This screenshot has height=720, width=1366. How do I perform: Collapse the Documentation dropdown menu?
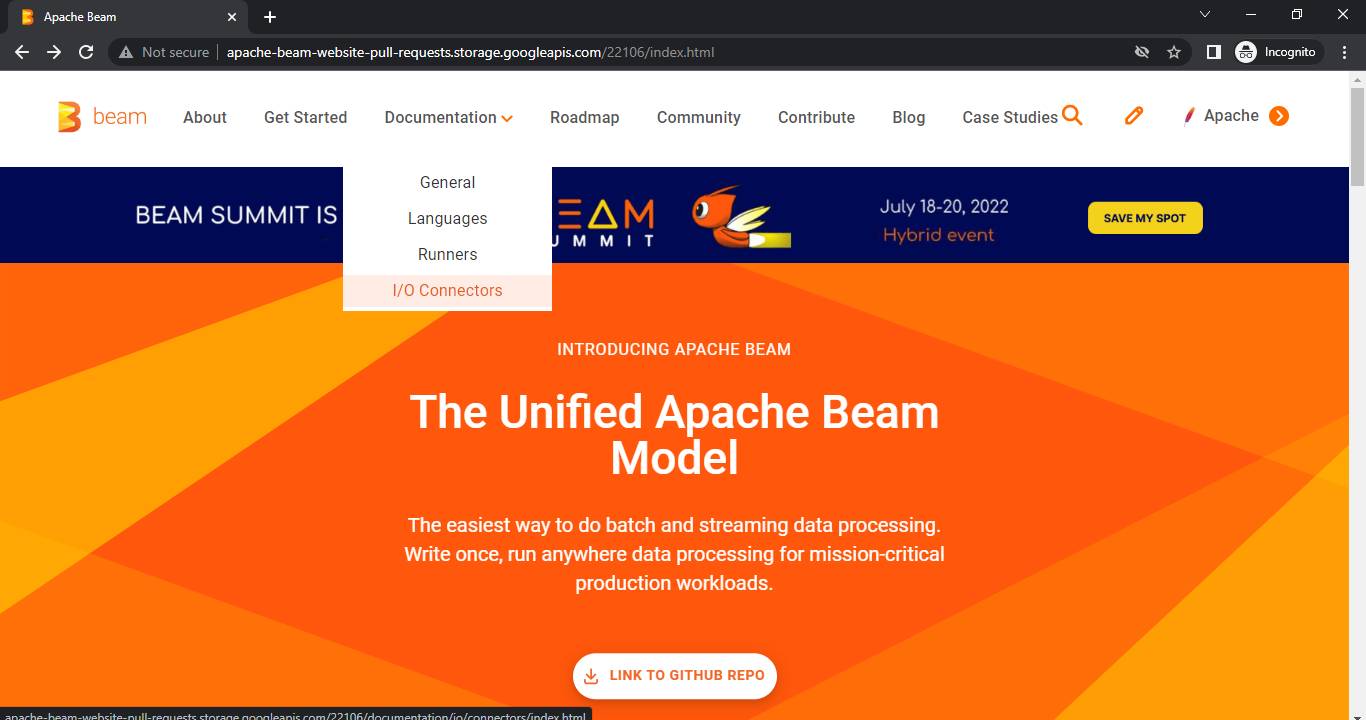[448, 117]
